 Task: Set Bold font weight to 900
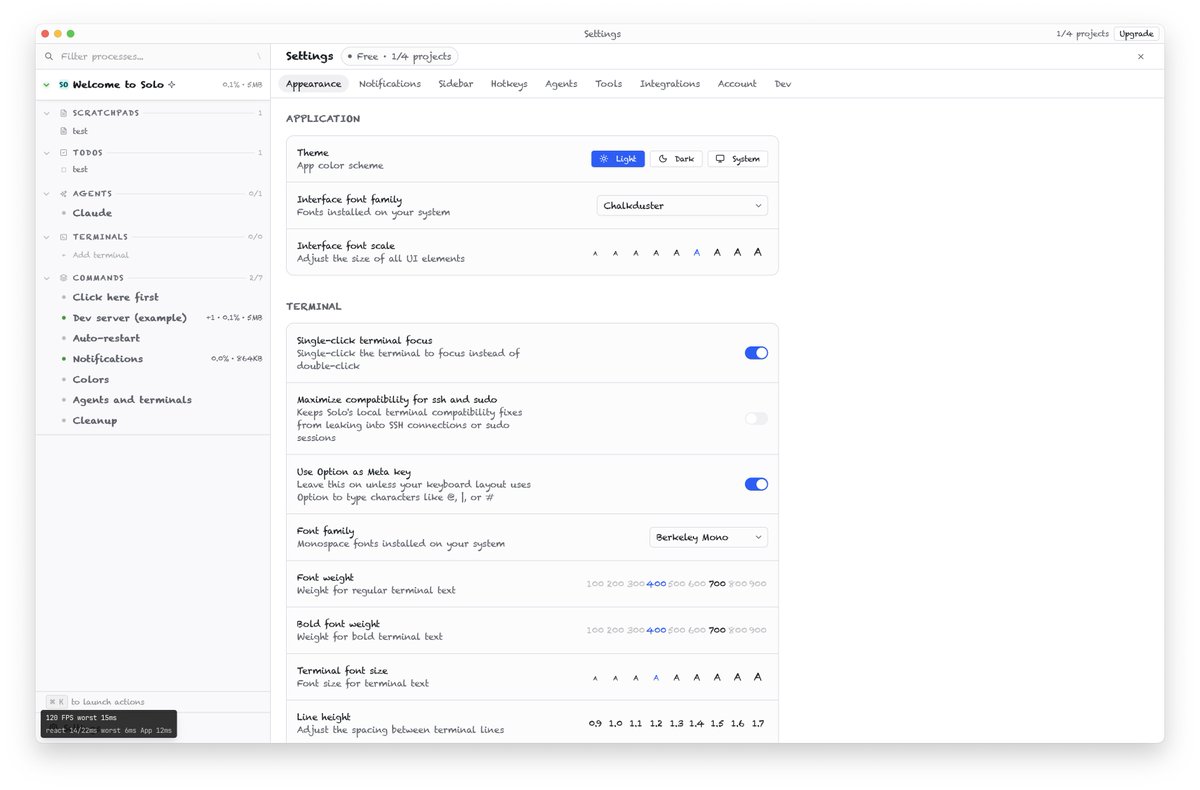coord(758,630)
